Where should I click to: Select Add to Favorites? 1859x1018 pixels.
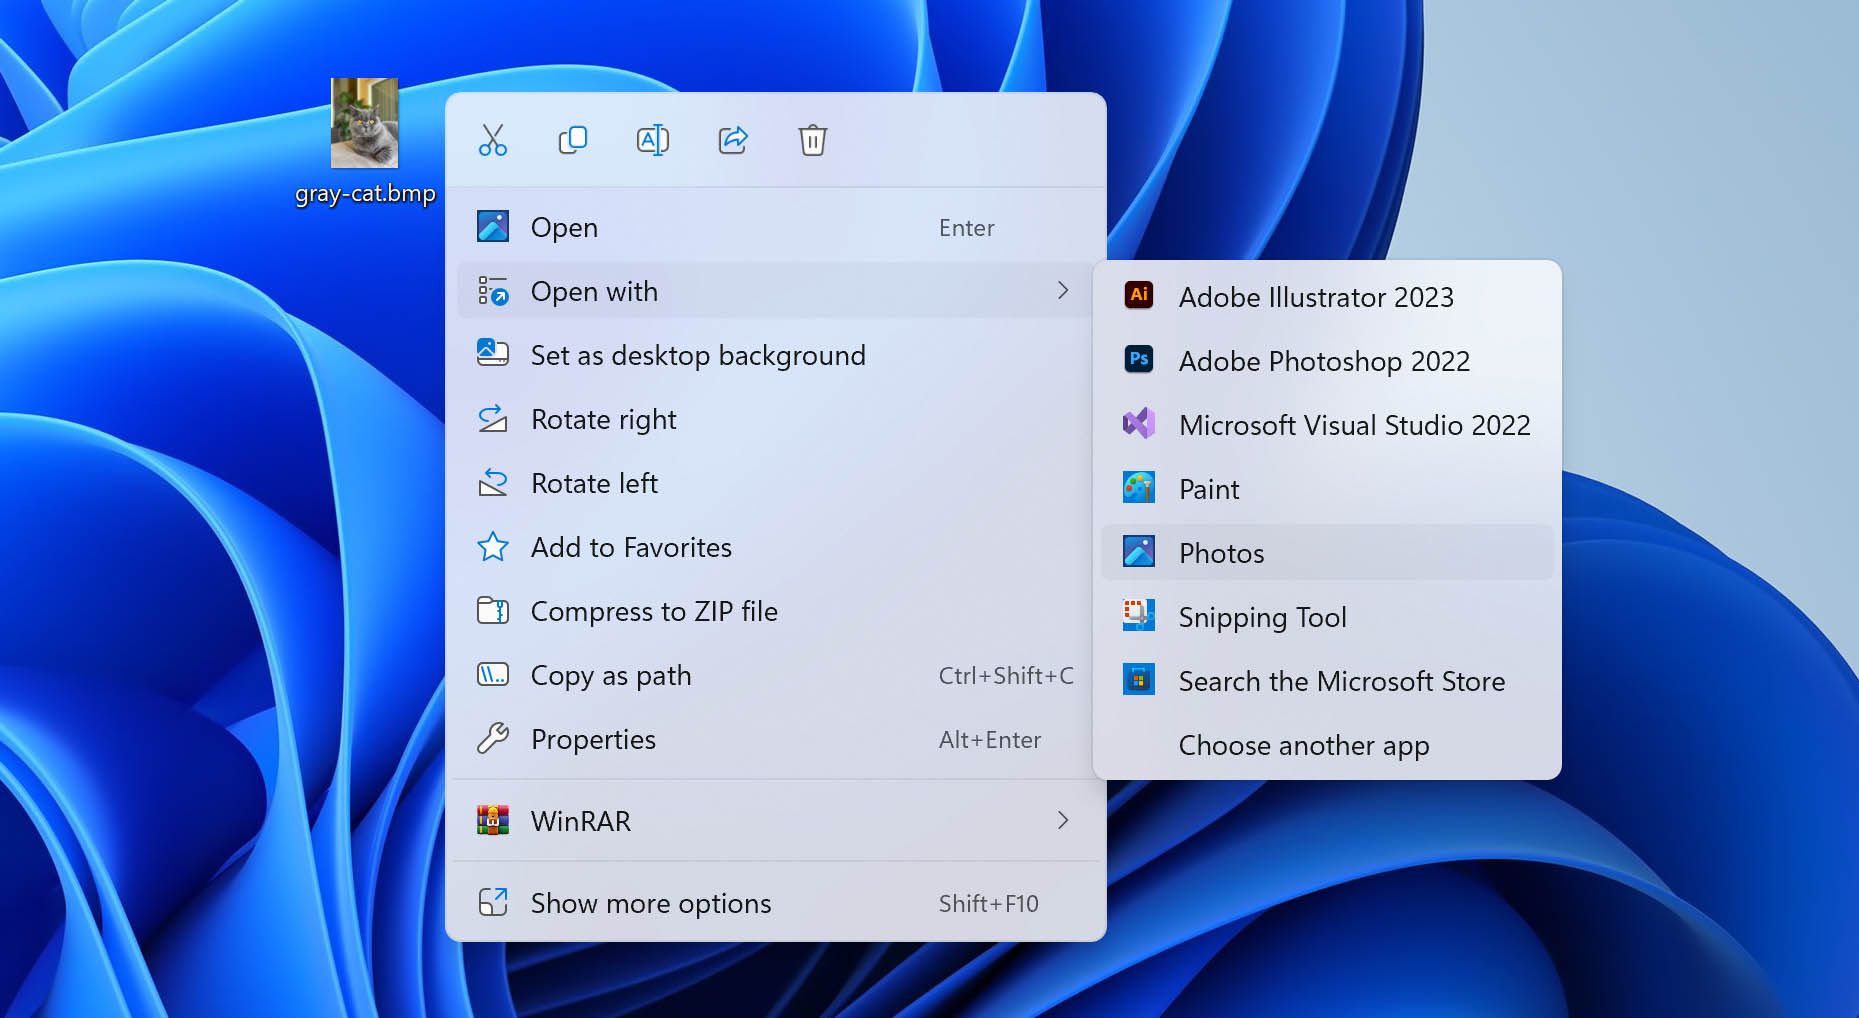[x=774, y=547]
